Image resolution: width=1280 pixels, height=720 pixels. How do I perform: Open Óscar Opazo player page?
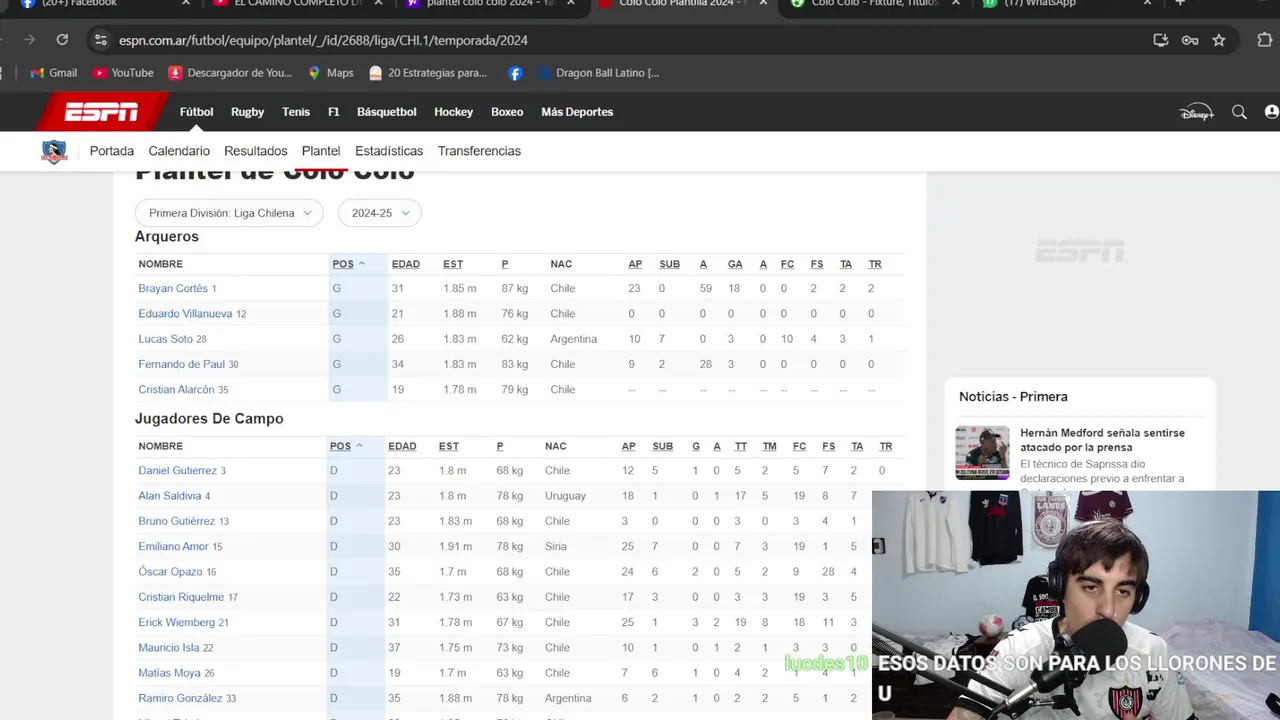click(170, 572)
